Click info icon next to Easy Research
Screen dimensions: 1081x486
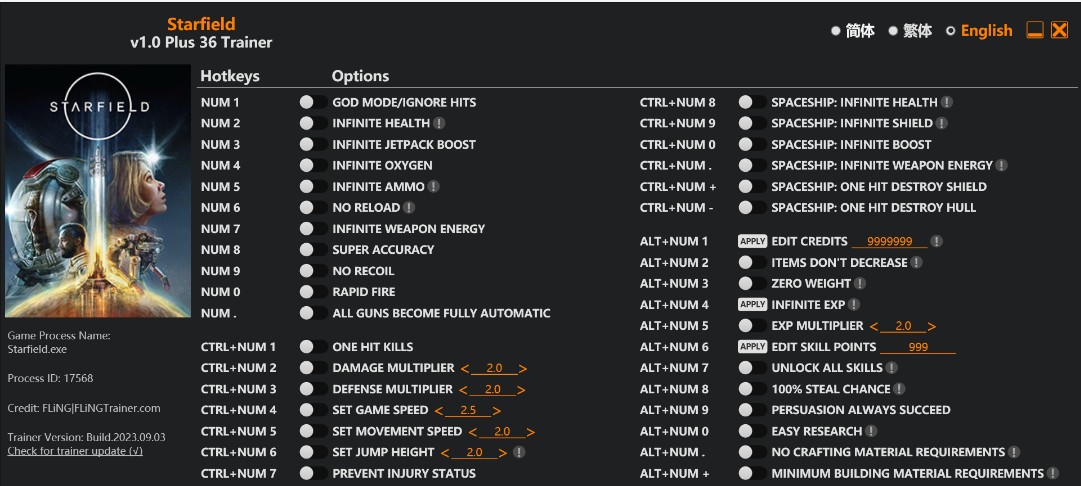tap(871, 431)
